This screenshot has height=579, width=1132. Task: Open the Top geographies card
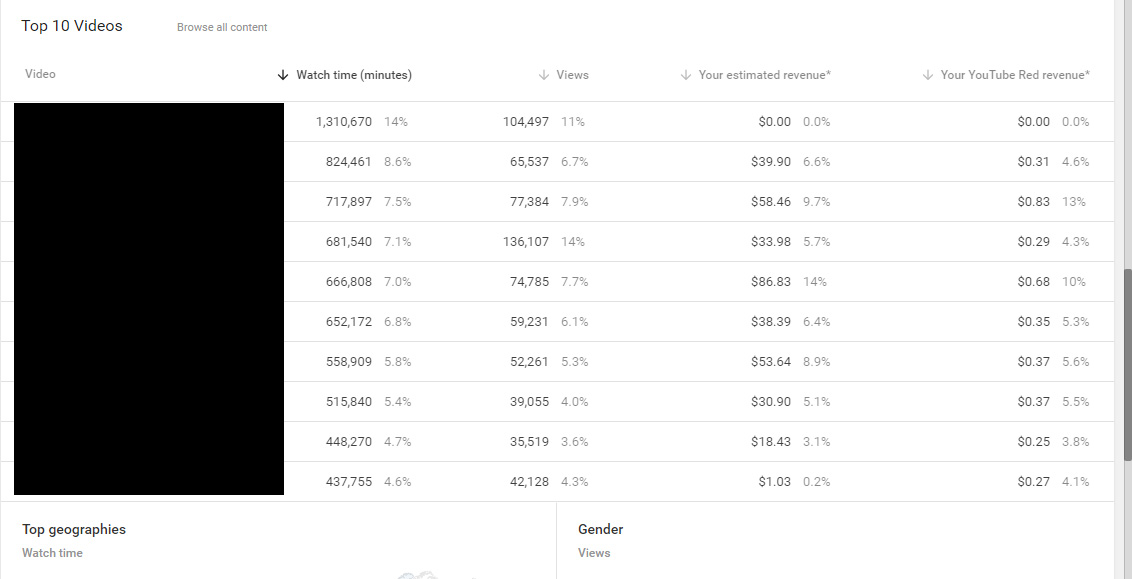click(279, 541)
